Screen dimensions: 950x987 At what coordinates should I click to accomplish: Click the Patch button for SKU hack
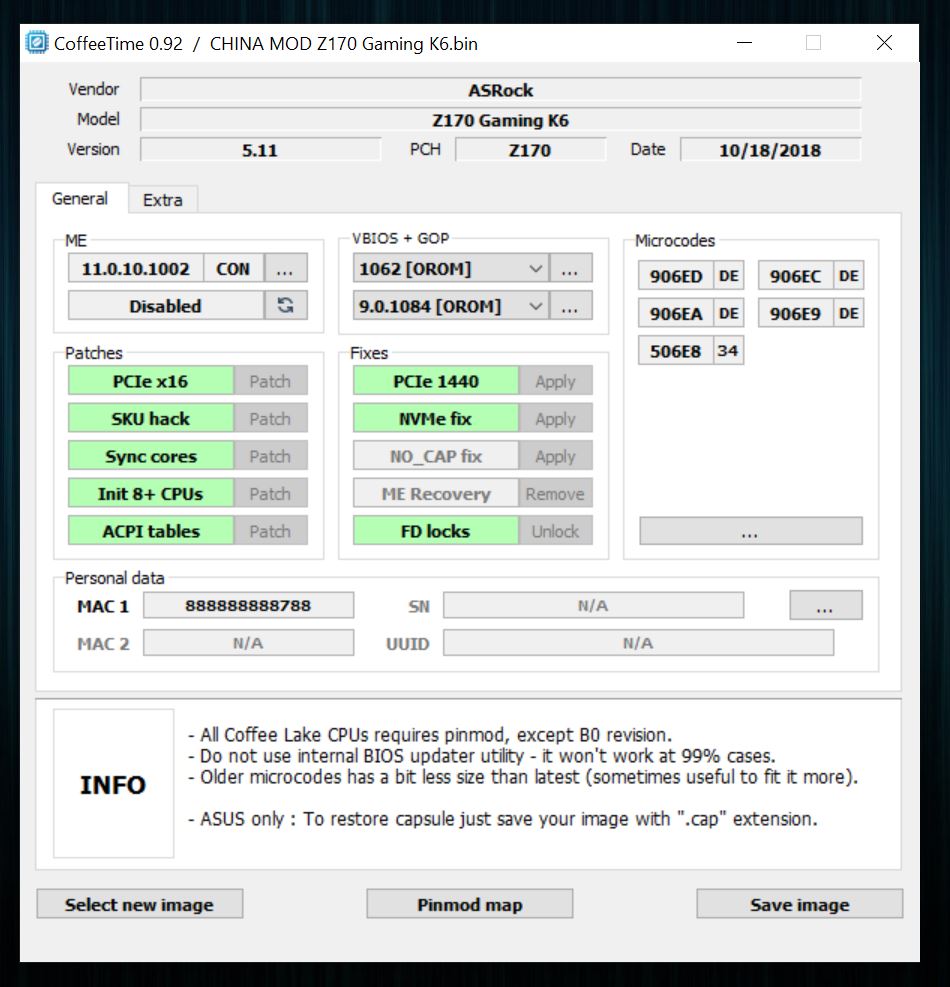270,419
